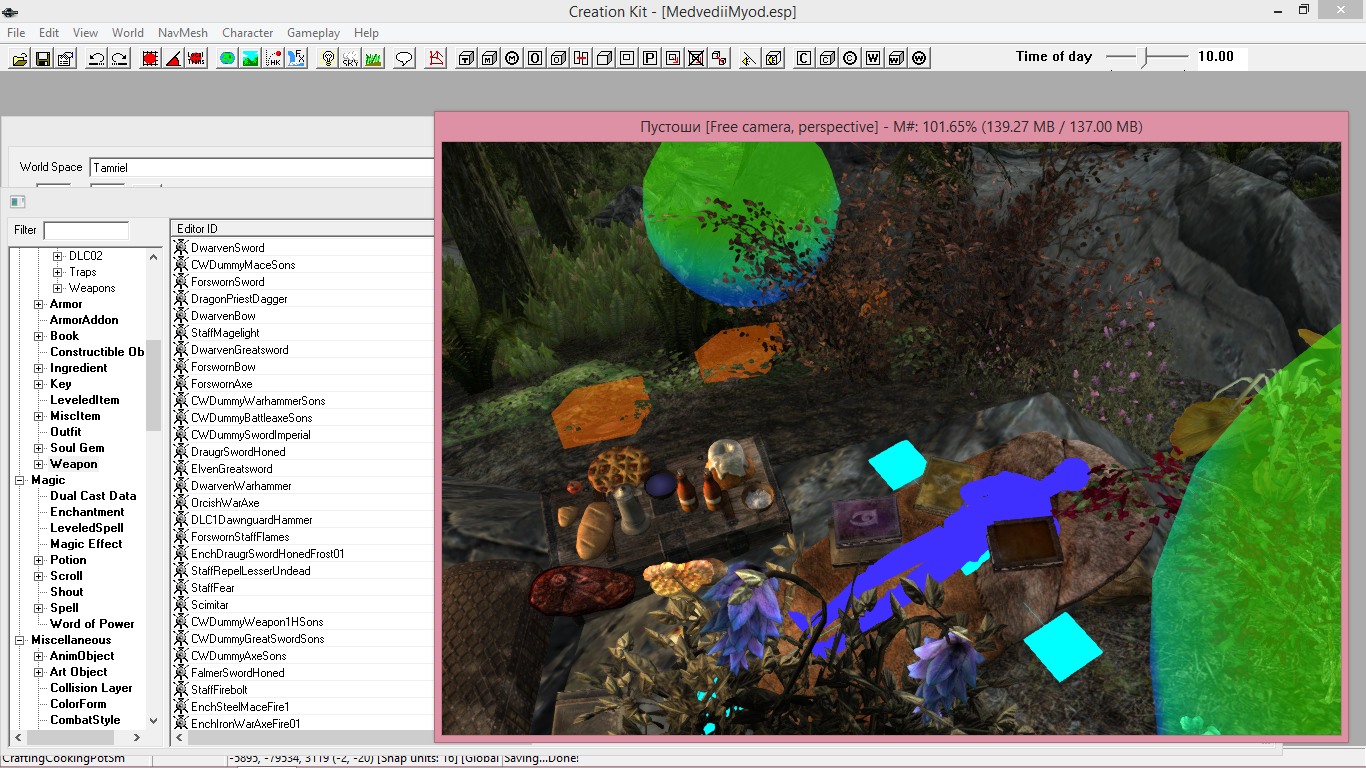
Task: Click the HK Havok toolbar icon
Action: coord(273,59)
